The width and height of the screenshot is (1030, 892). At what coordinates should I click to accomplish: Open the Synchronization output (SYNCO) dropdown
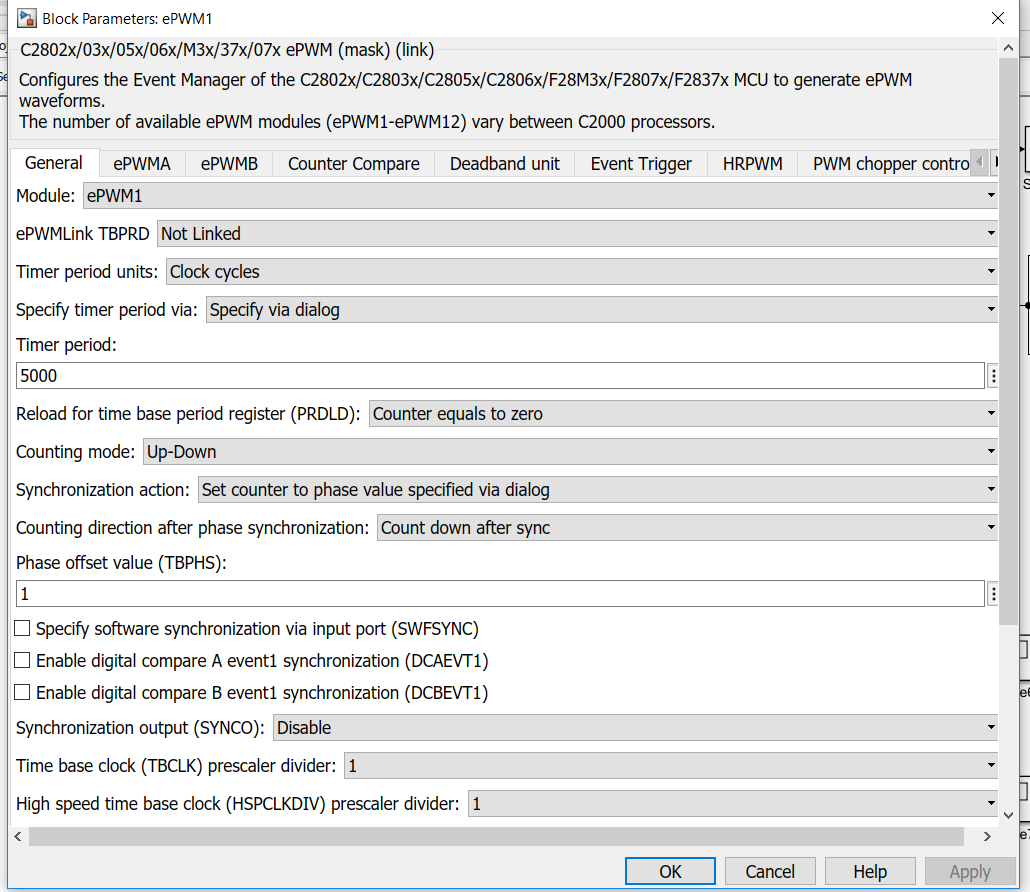pyautogui.click(x=635, y=728)
